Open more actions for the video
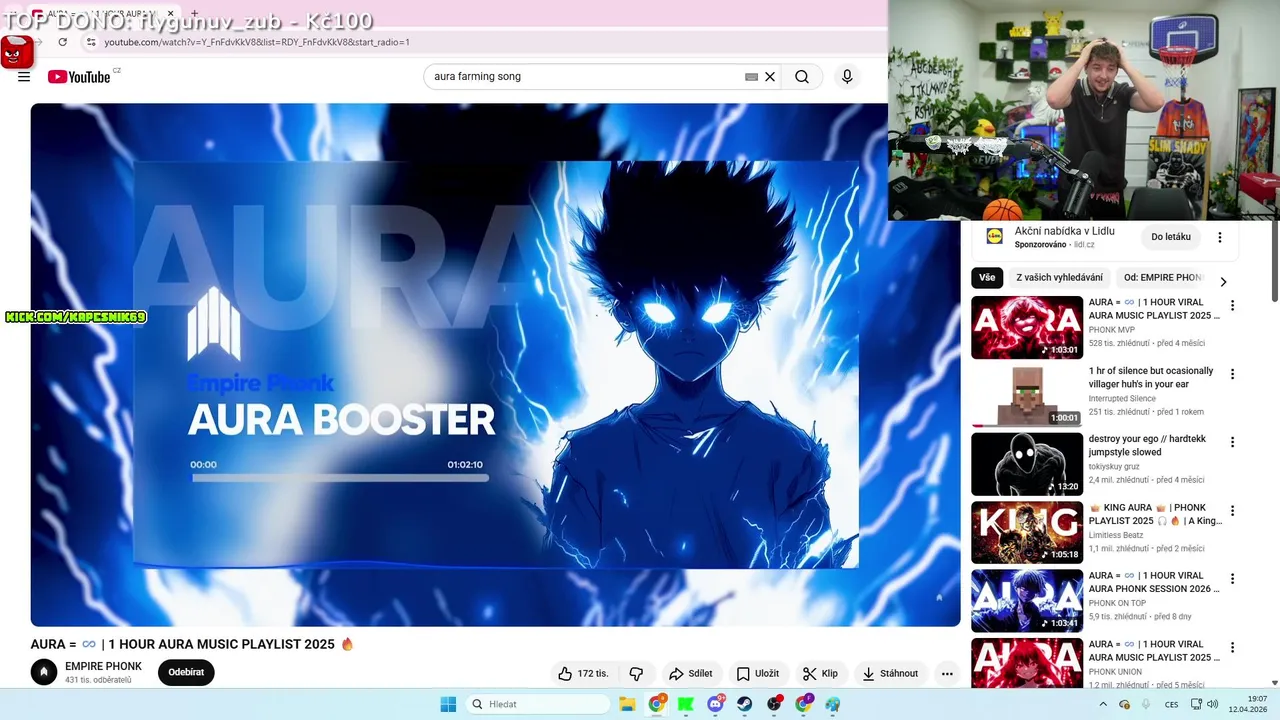This screenshot has height=720, width=1280. (x=947, y=673)
